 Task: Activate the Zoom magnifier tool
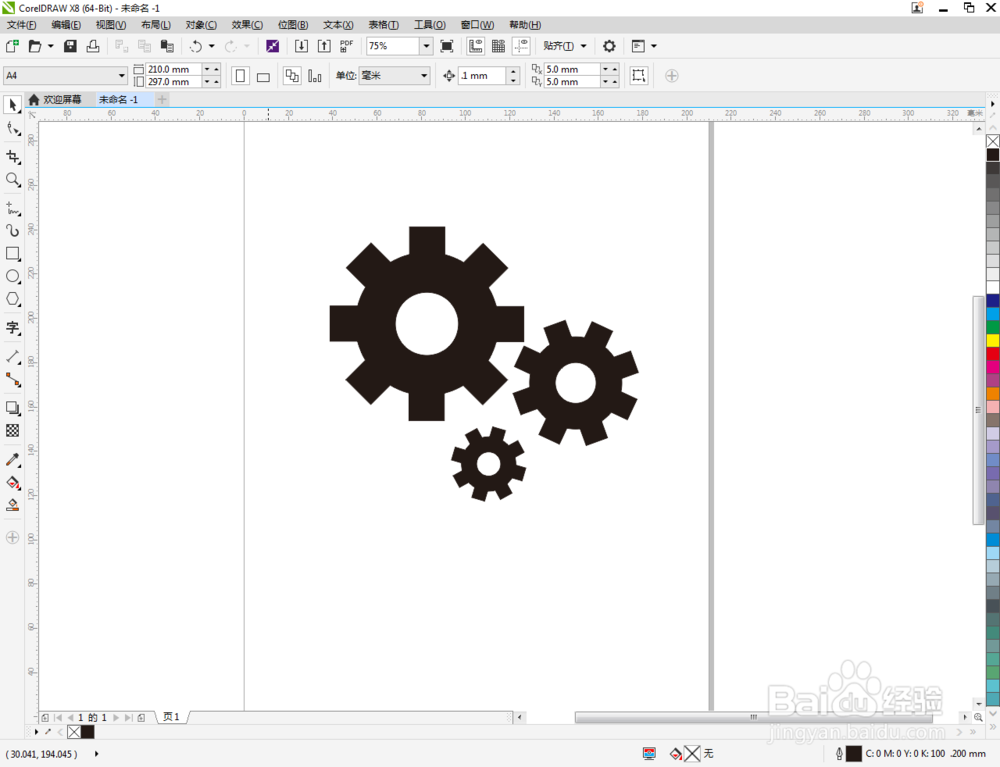pos(13,180)
